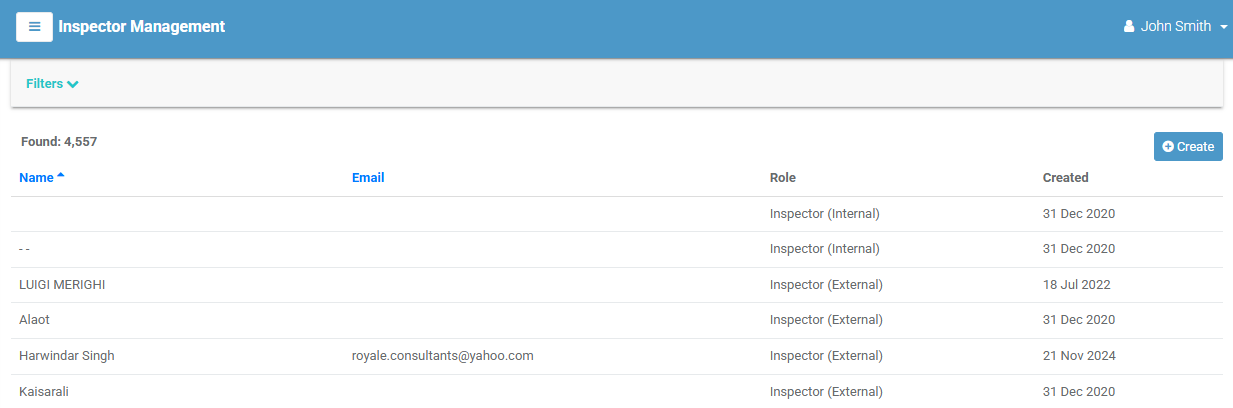The width and height of the screenshot is (1233, 408).
Task: Open the hamburger navigation menu
Action: point(34,27)
